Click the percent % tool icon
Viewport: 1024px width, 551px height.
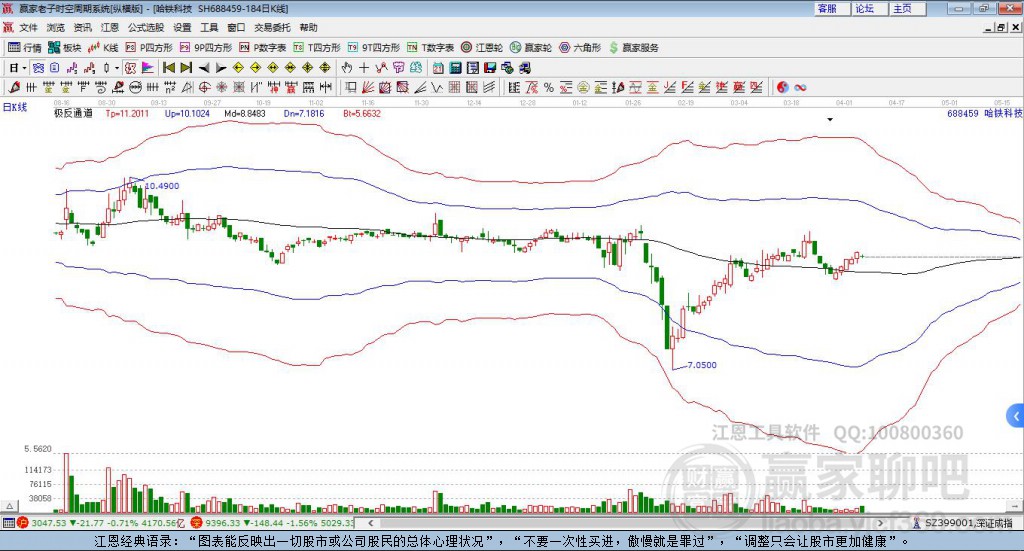point(549,87)
